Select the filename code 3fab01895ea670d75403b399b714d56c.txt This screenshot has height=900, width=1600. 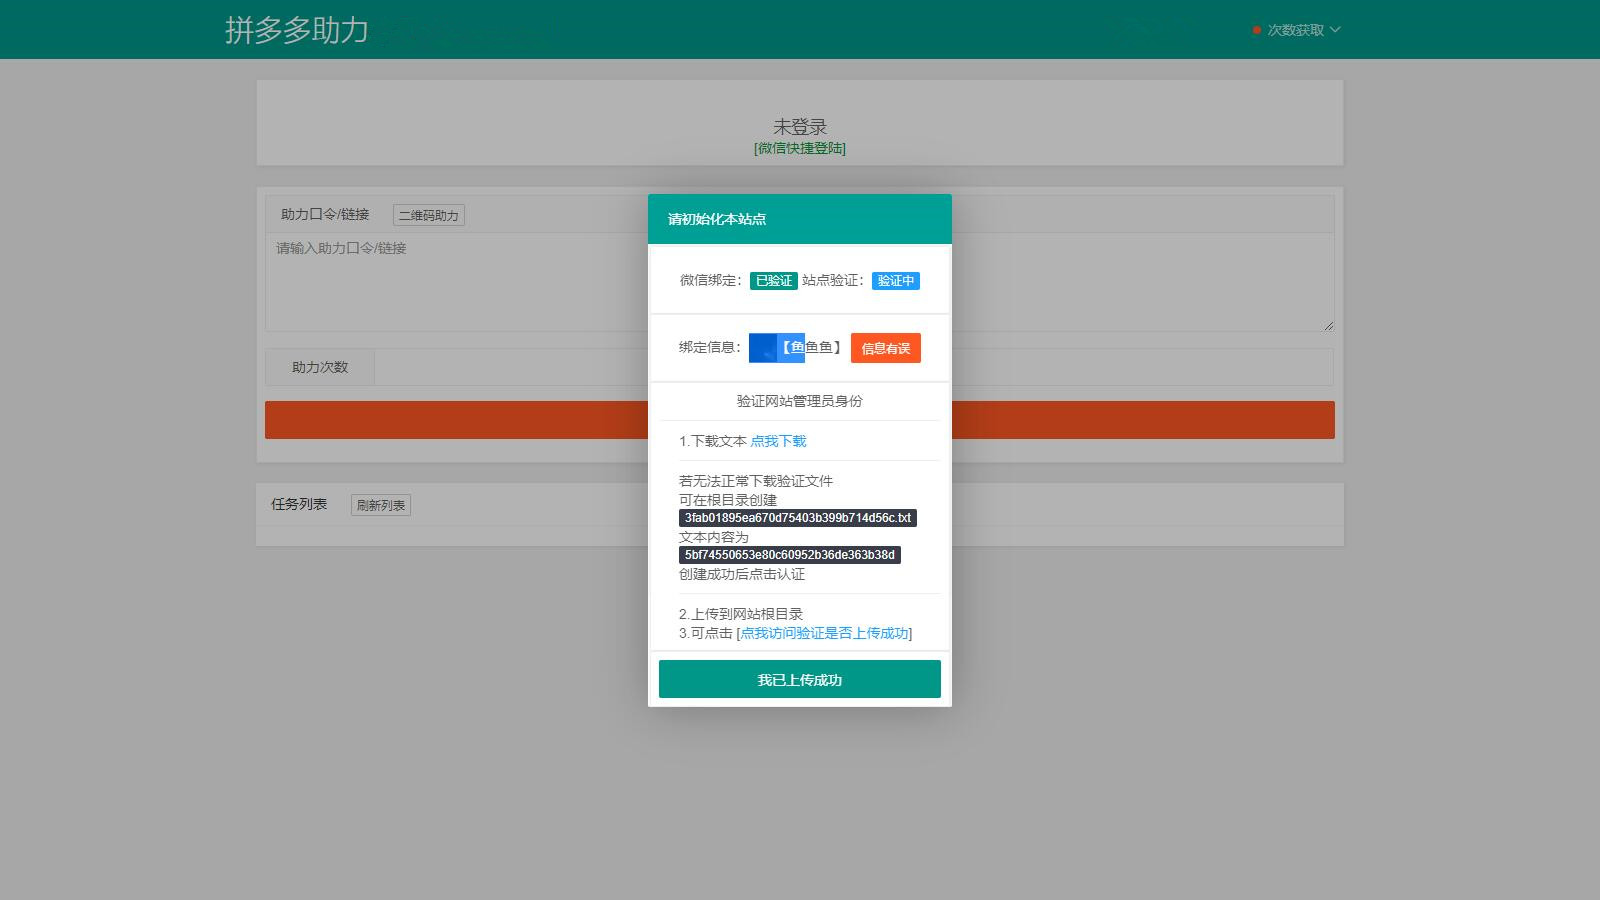[x=798, y=518]
